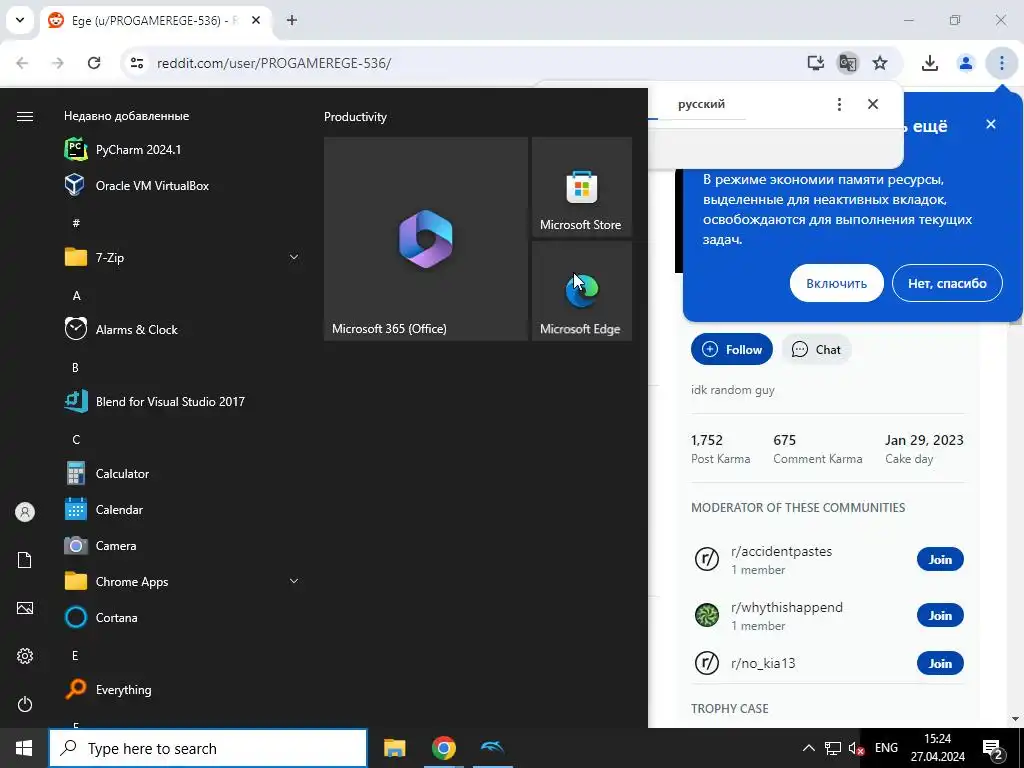Screen dimensions: 1024x768
Task: Open the r/no_kia13 link
Action: point(763,663)
